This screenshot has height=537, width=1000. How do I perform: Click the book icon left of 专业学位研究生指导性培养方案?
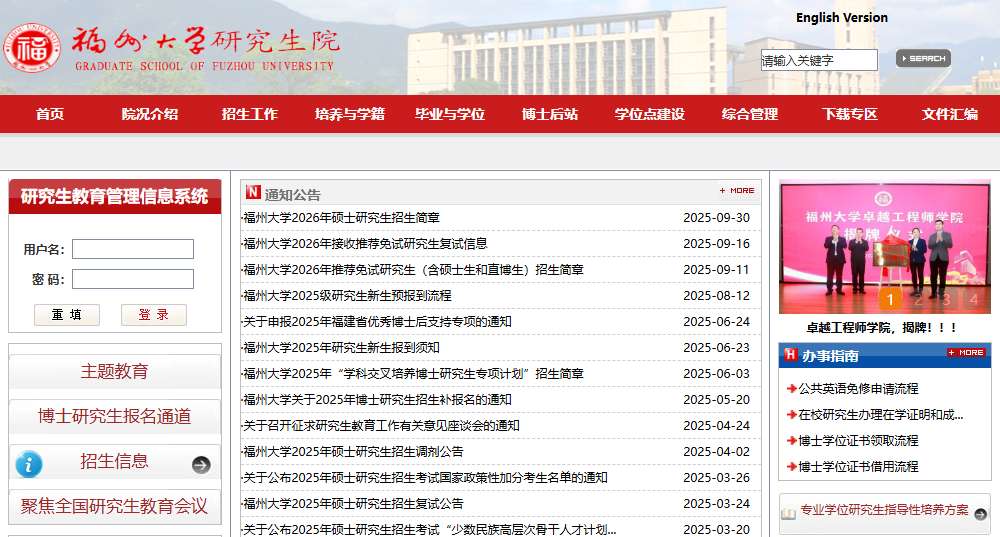pyautogui.click(x=789, y=513)
